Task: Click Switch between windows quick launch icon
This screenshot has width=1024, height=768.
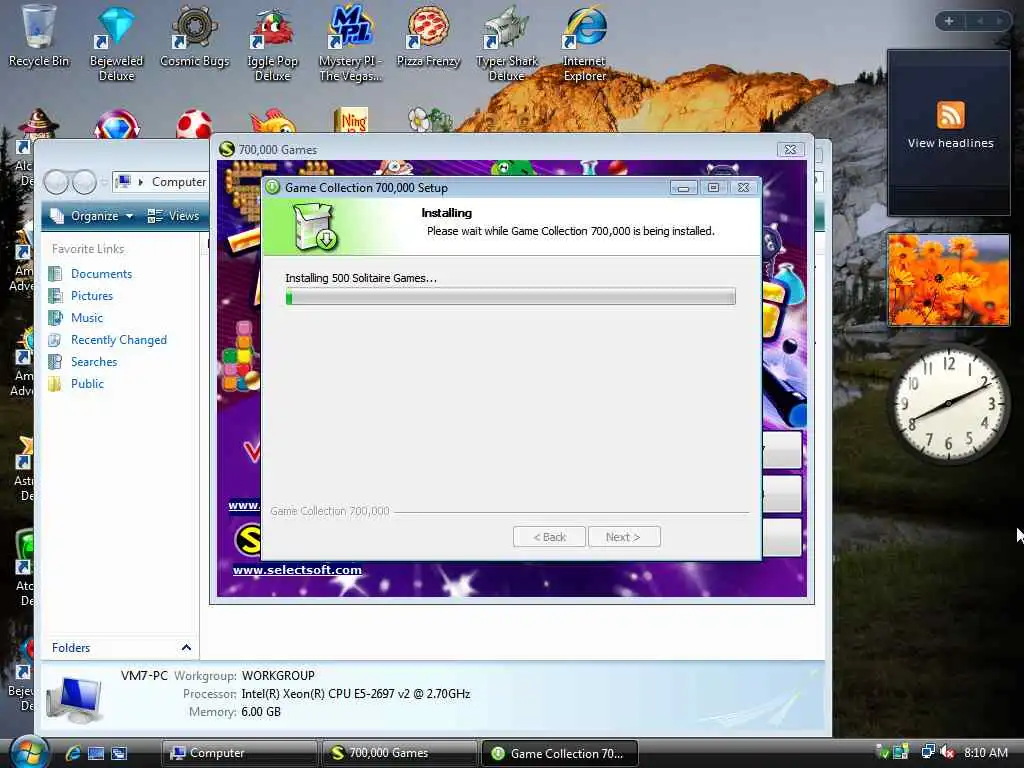Action: pyautogui.click(x=119, y=753)
